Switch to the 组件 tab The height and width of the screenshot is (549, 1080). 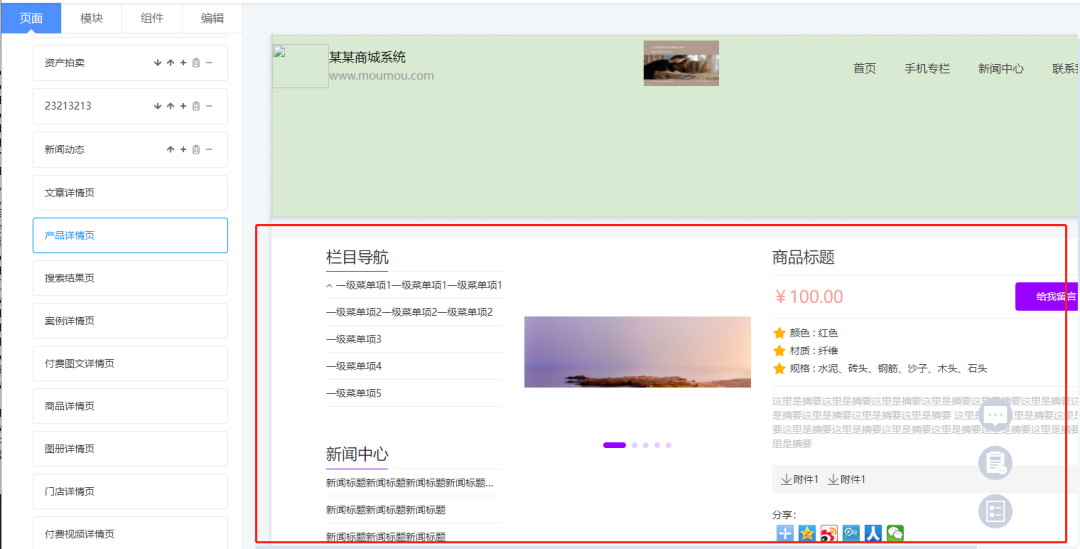(x=152, y=18)
